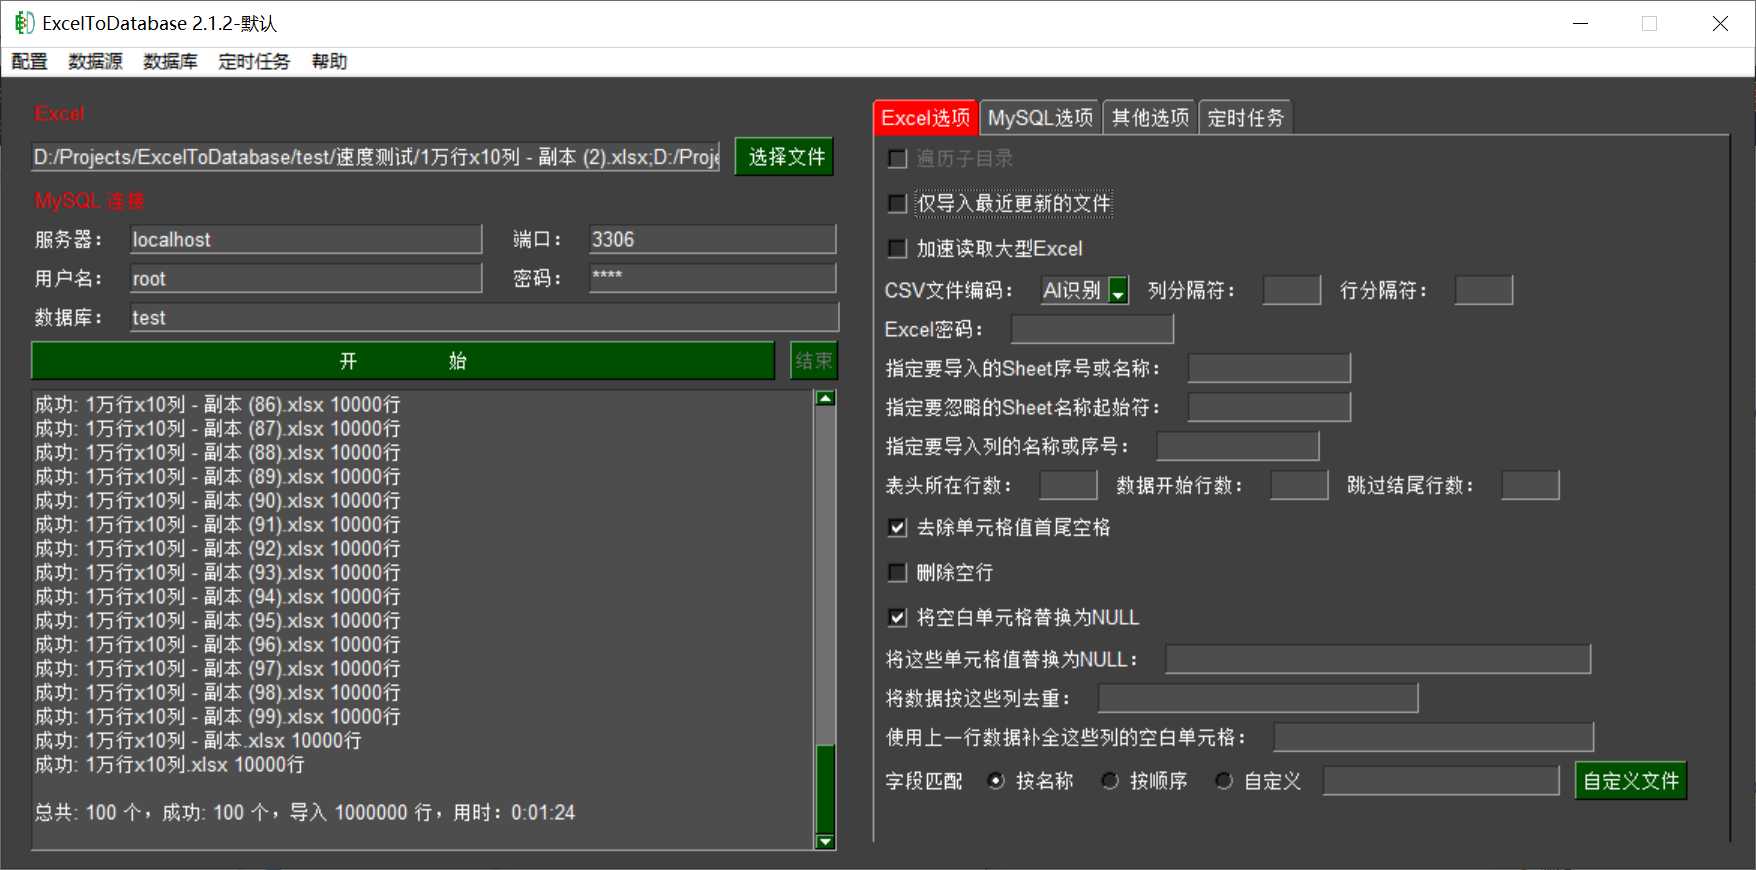Click the log scrollbar down arrow

pyautogui.click(x=825, y=842)
